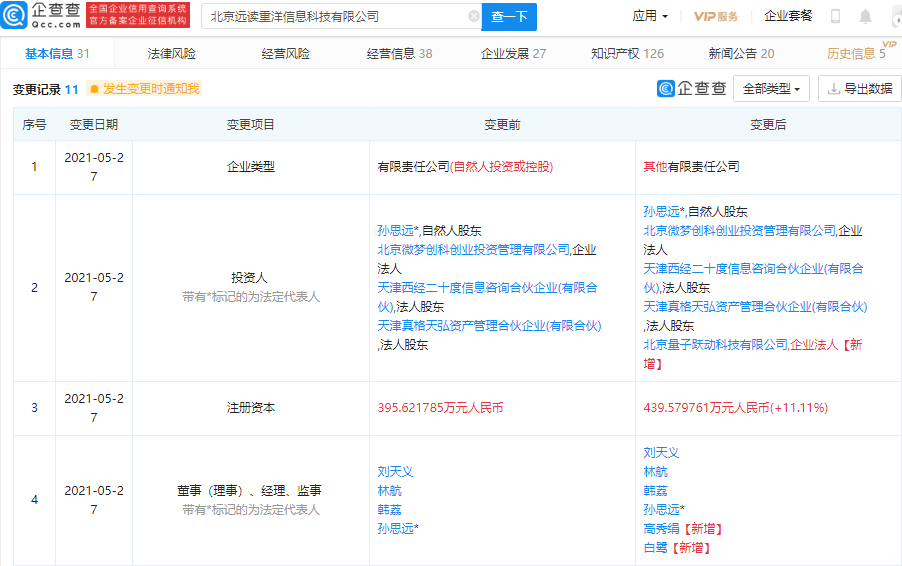Viewport: 902px width, 566px height.
Task: Click the 查一下 search button
Action: [x=509, y=17]
